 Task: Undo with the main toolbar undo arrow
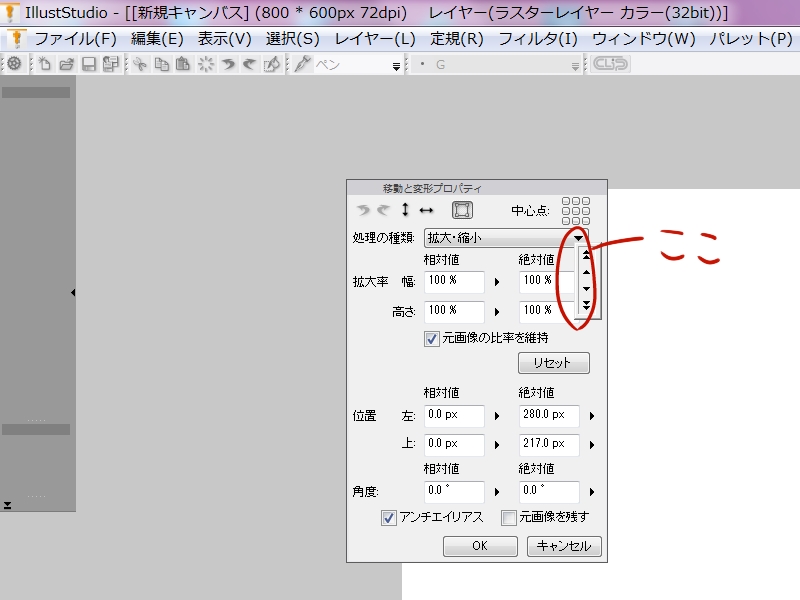[228, 64]
